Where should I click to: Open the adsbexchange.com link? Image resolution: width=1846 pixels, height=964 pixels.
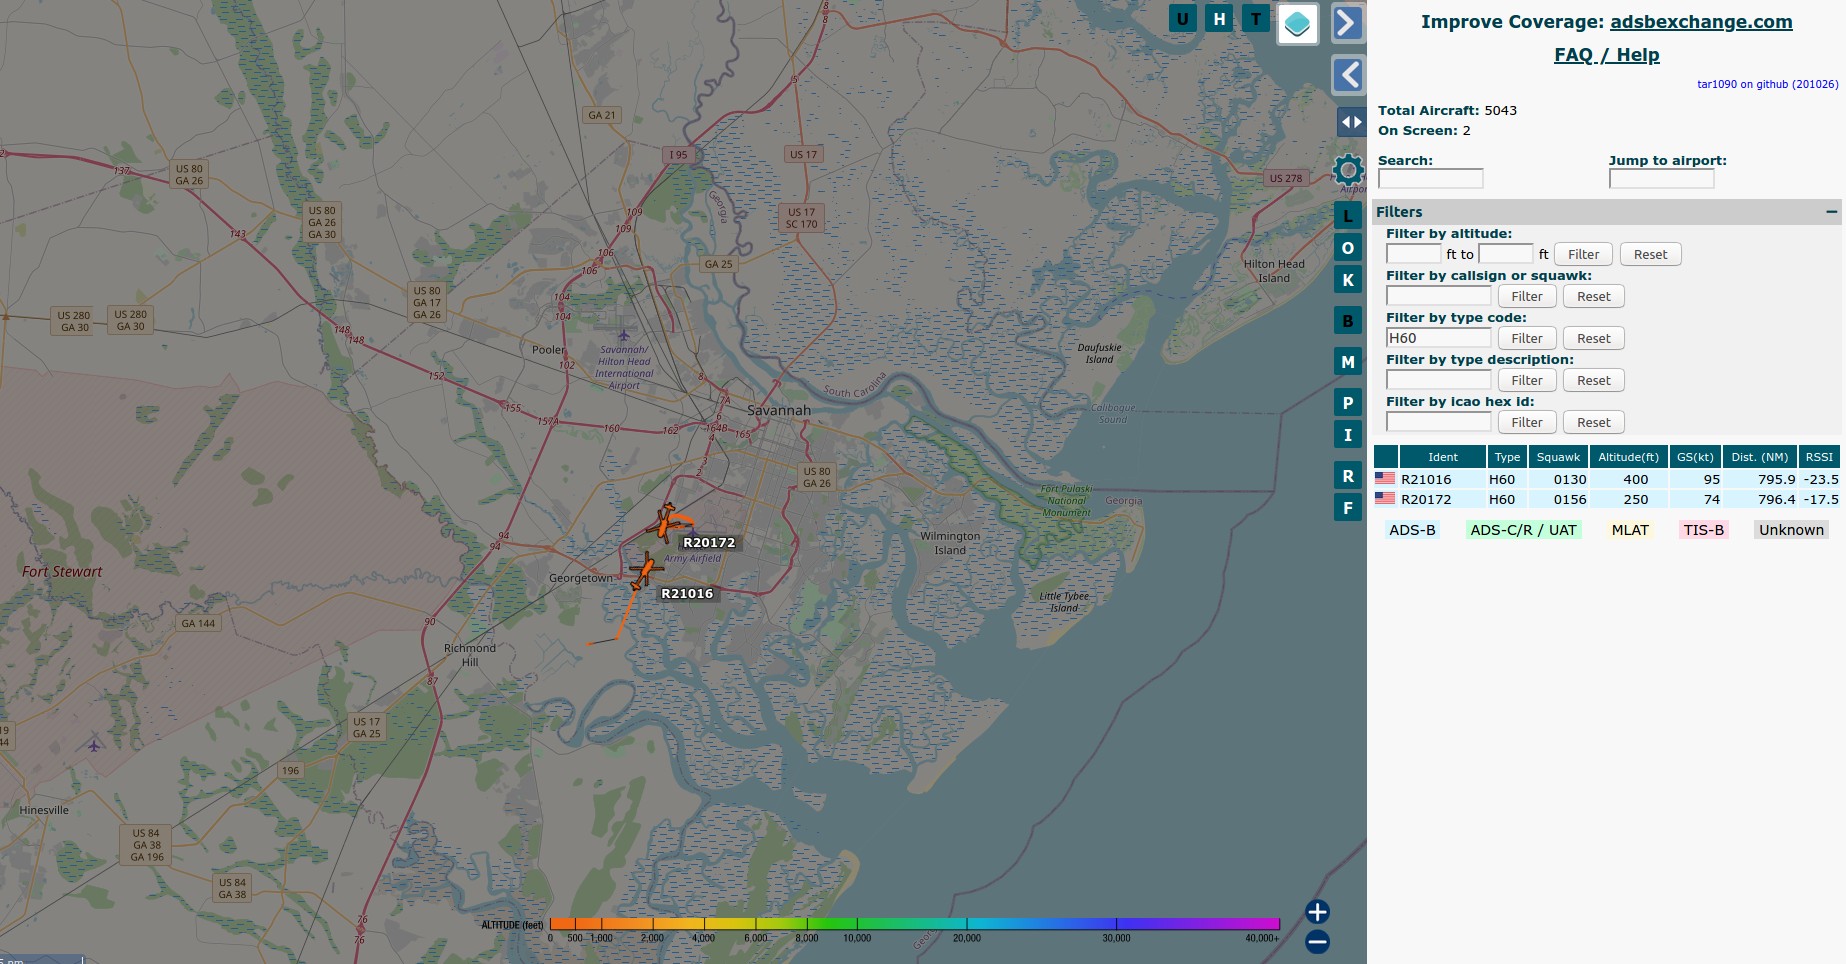point(1701,22)
